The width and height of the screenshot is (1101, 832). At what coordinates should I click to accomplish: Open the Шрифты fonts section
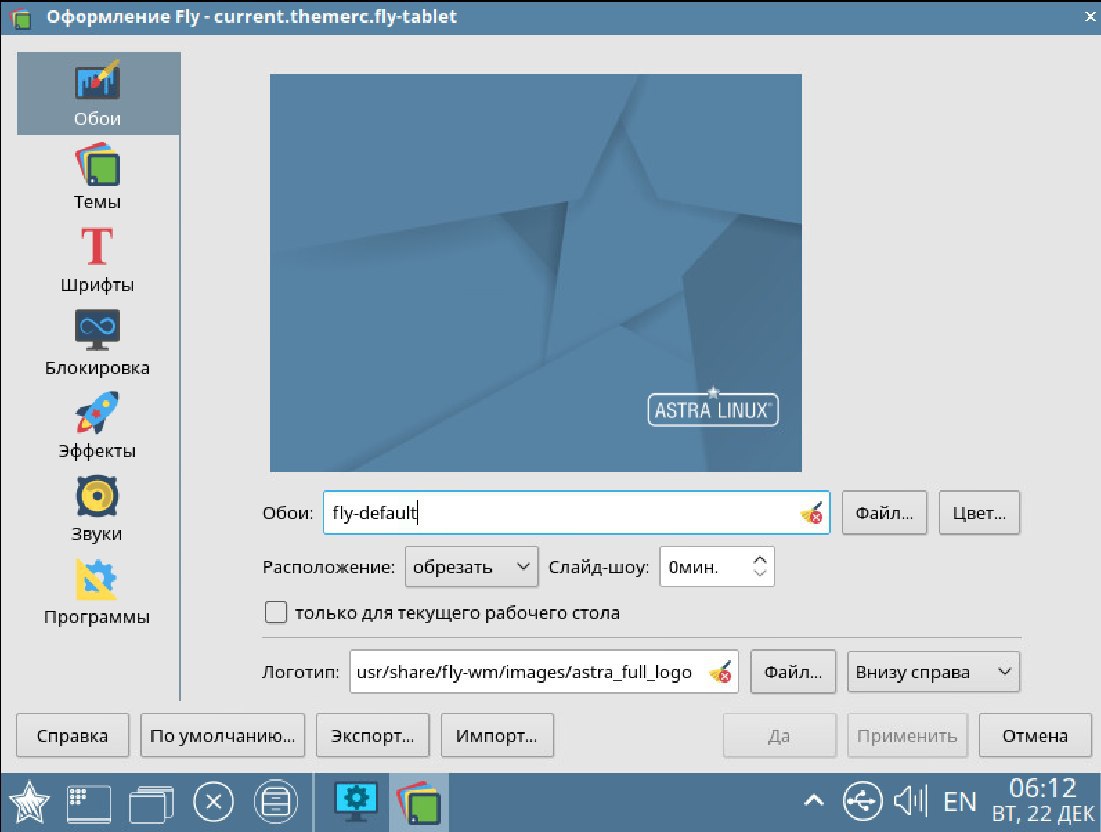coord(98,260)
